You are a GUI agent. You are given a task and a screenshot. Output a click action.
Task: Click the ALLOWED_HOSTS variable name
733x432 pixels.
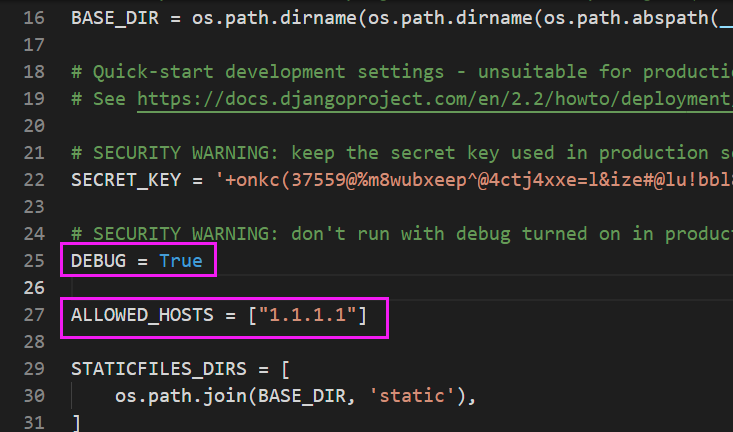(x=142, y=315)
